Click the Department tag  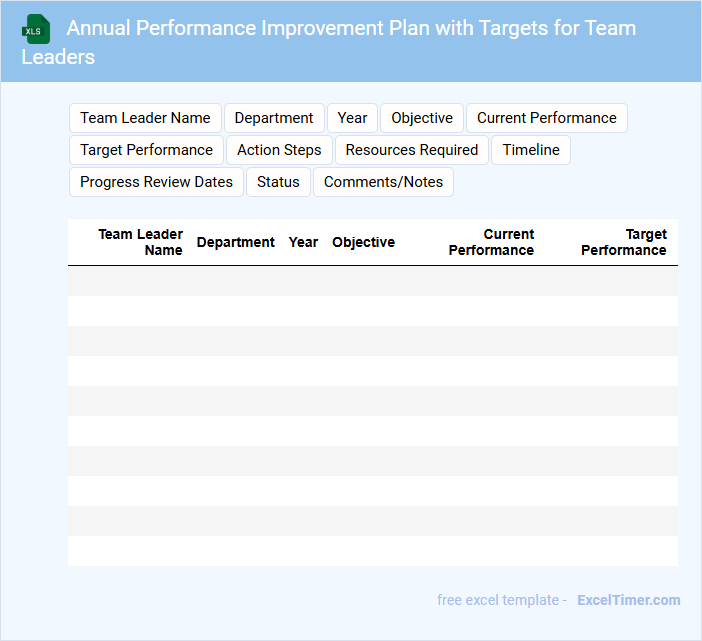[x=274, y=118]
